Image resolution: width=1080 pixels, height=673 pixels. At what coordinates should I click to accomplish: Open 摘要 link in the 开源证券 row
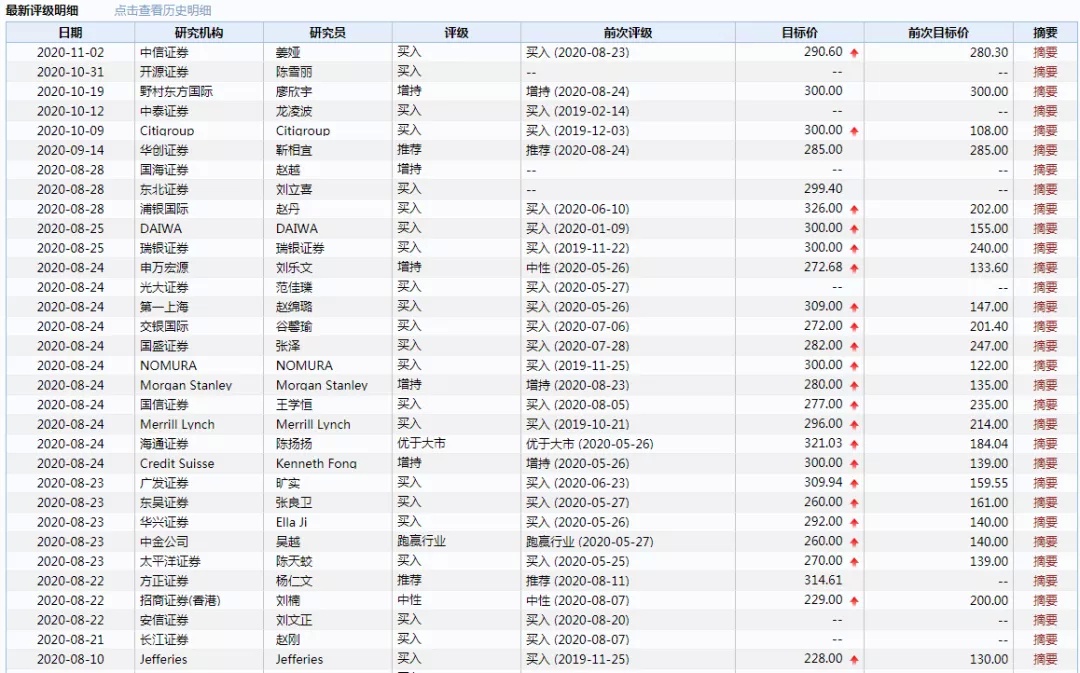[x=1045, y=72]
